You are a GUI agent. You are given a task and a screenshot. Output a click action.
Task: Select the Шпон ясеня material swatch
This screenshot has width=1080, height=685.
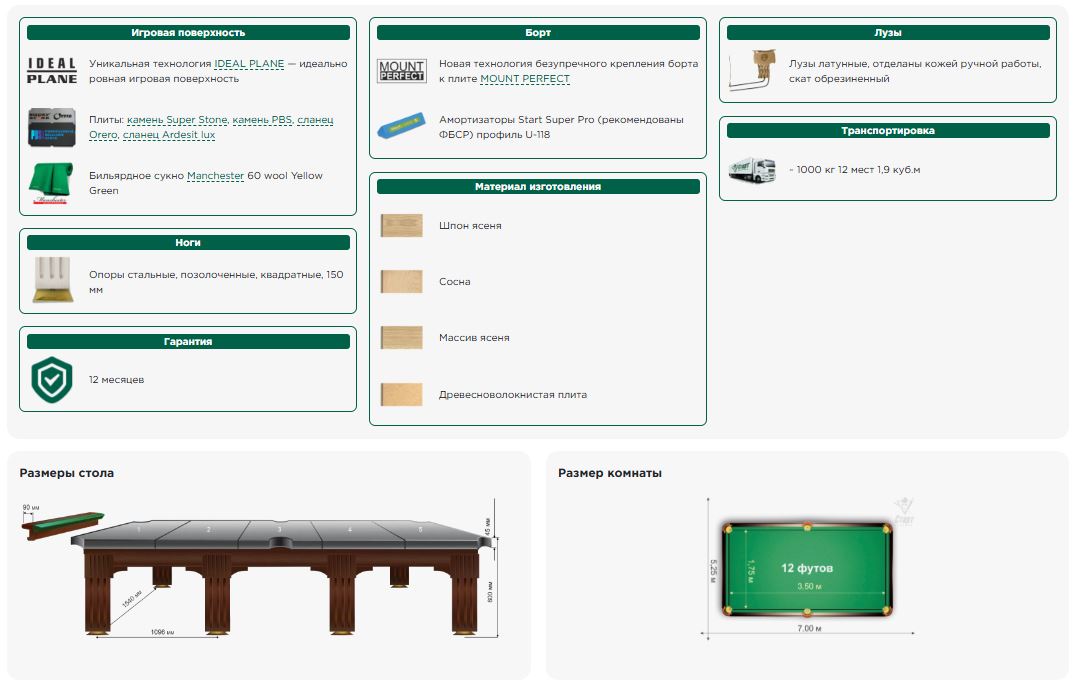click(x=401, y=226)
